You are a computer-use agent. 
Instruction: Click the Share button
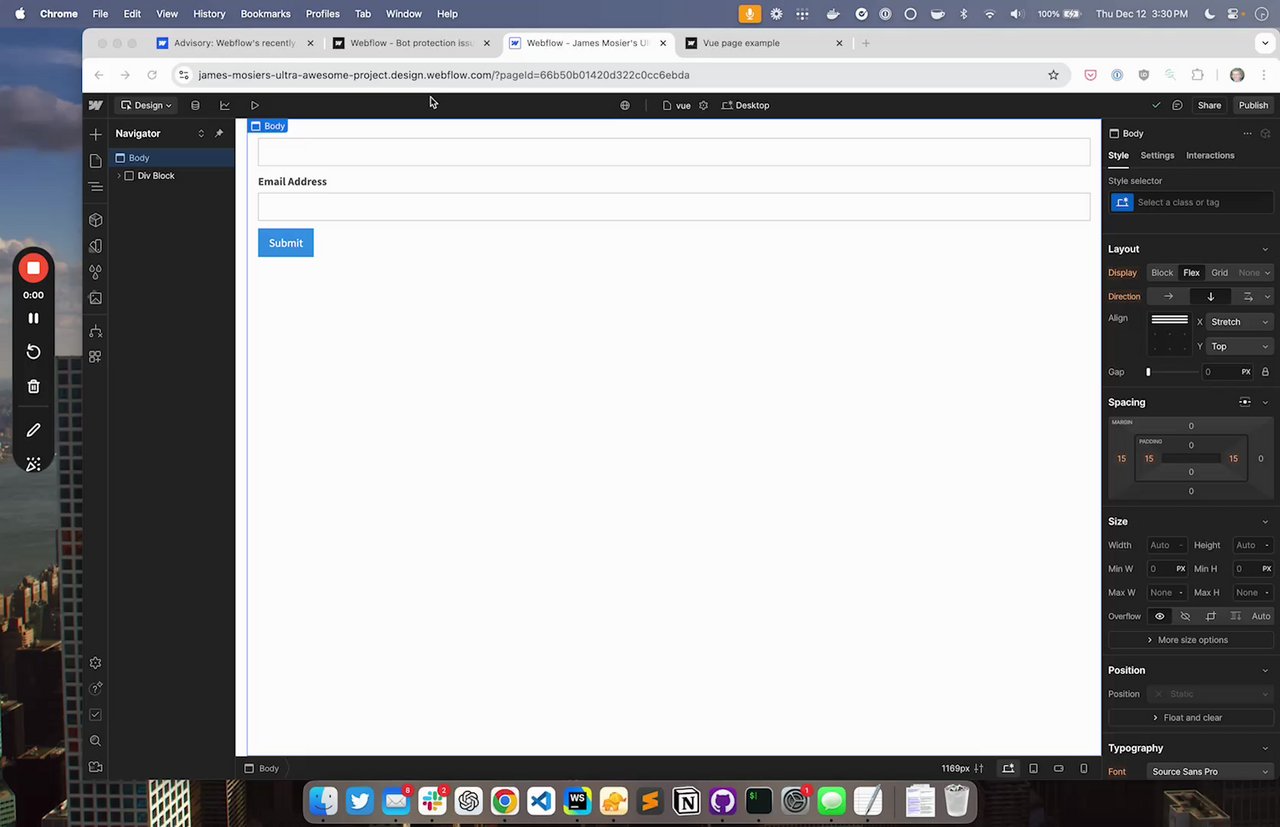tap(1209, 105)
